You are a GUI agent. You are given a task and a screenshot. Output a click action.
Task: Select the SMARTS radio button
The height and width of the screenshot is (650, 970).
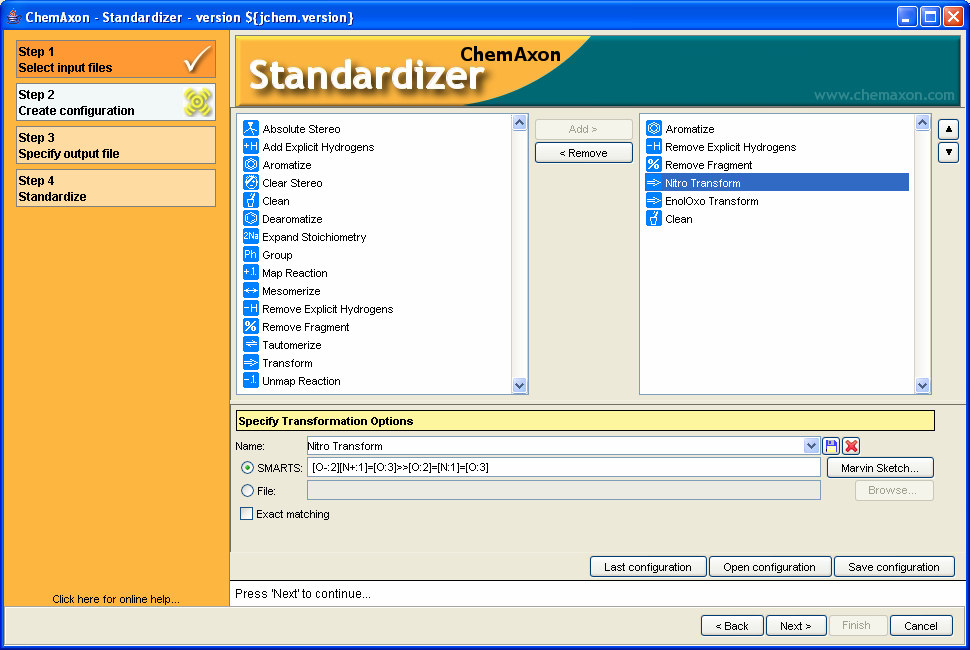pyautogui.click(x=247, y=468)
